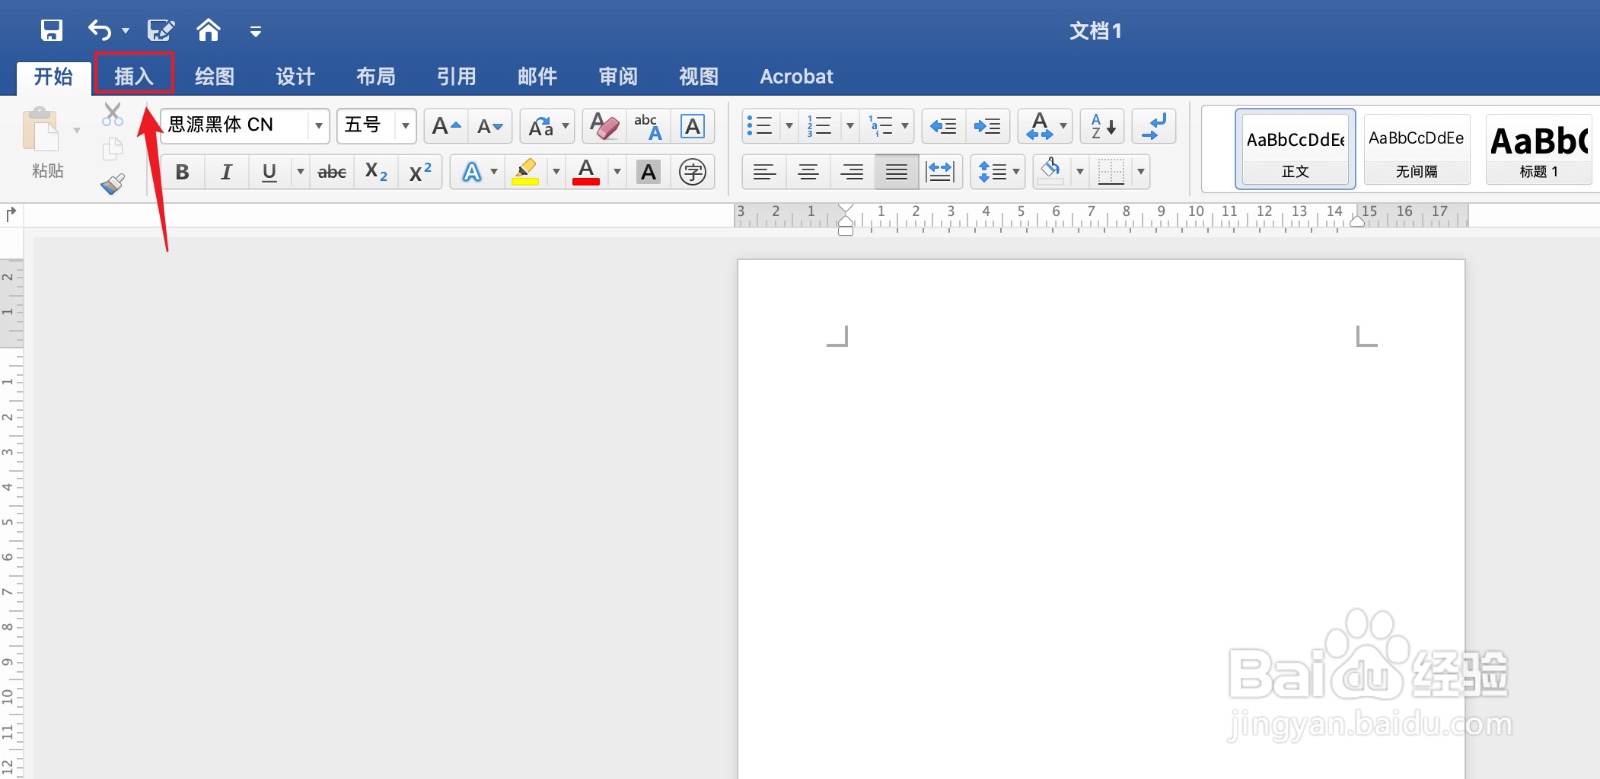The height and width of the screenshot is (779, 1600).
Task: Open the Acrobat tab
Action: (x=796, y=77)
